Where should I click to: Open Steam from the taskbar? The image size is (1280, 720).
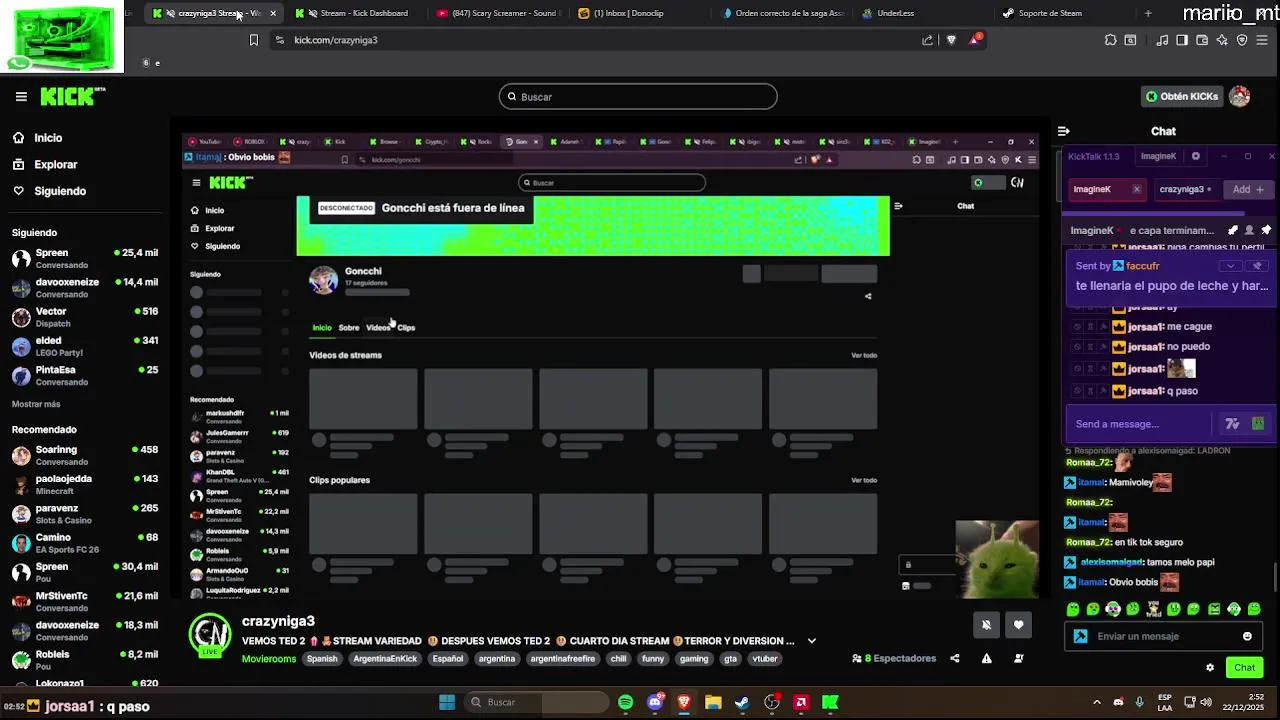[743, 703]
